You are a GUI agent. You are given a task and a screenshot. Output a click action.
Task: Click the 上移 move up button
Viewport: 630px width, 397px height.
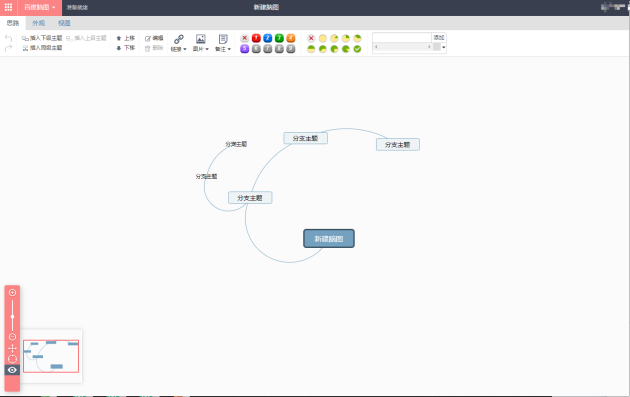(x=125, y=38)
